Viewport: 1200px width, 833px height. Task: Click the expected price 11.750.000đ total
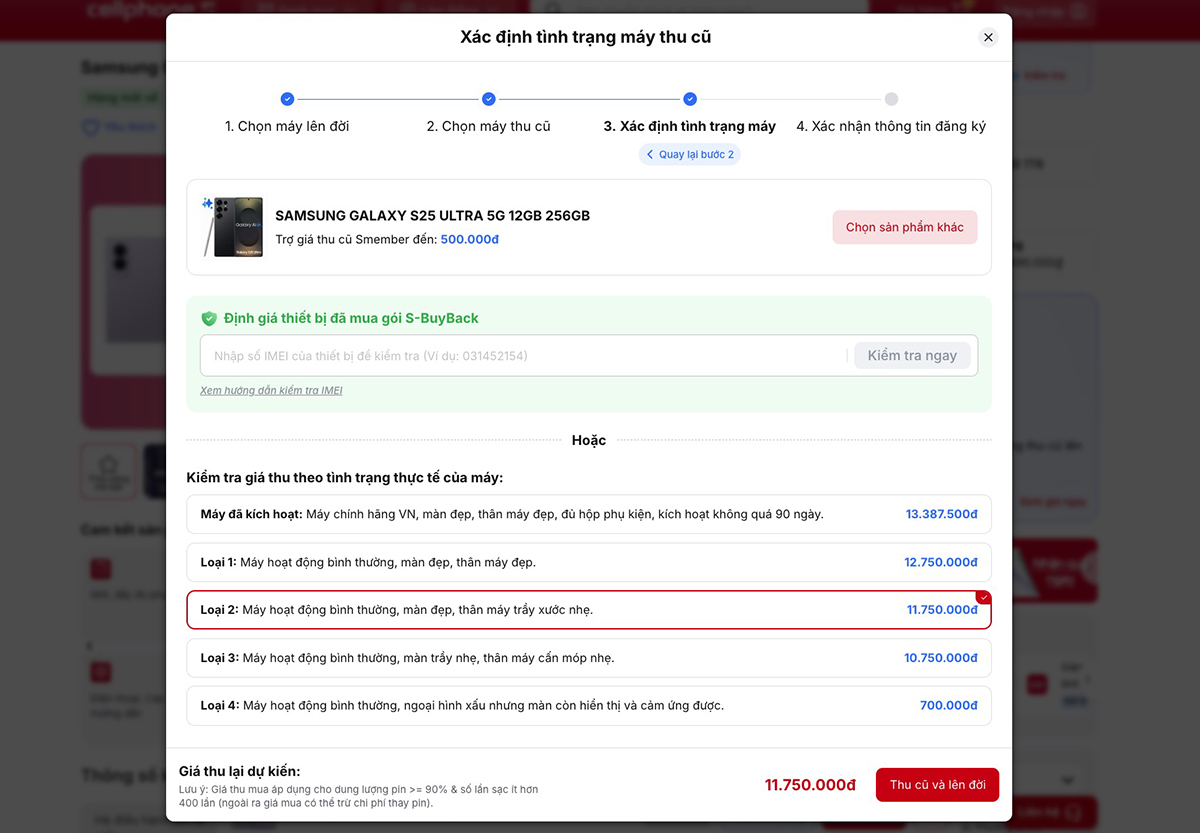coord(810,785)
